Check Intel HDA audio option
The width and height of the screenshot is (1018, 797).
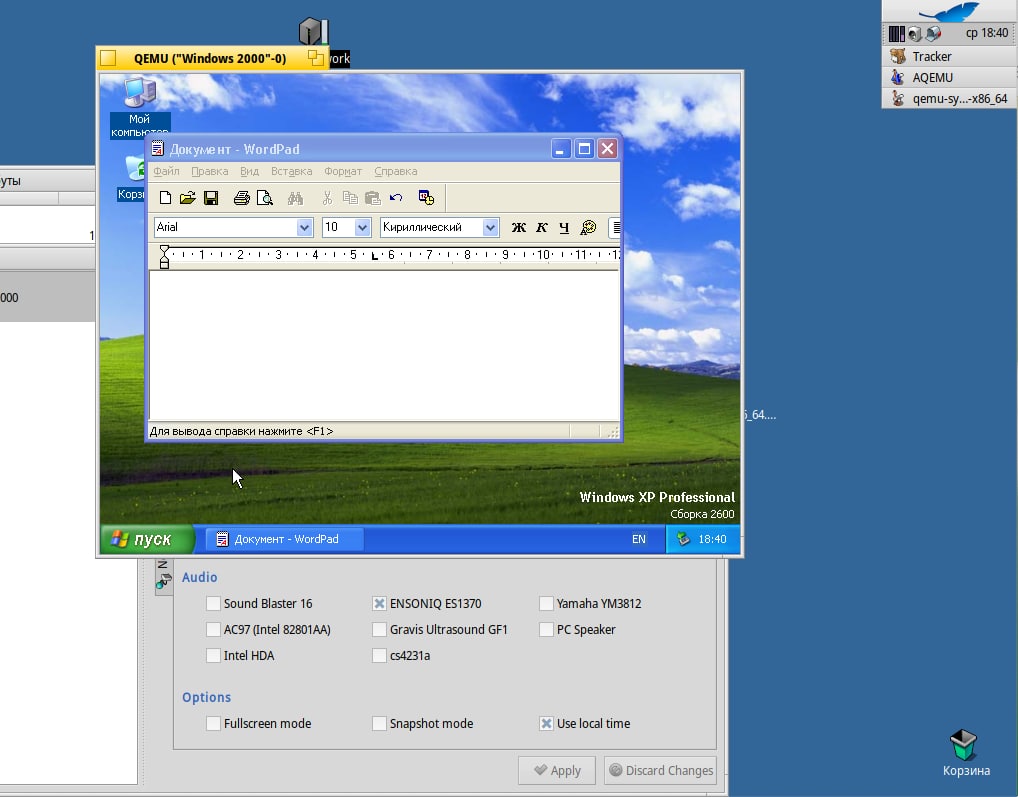click(x=213, y=656)
